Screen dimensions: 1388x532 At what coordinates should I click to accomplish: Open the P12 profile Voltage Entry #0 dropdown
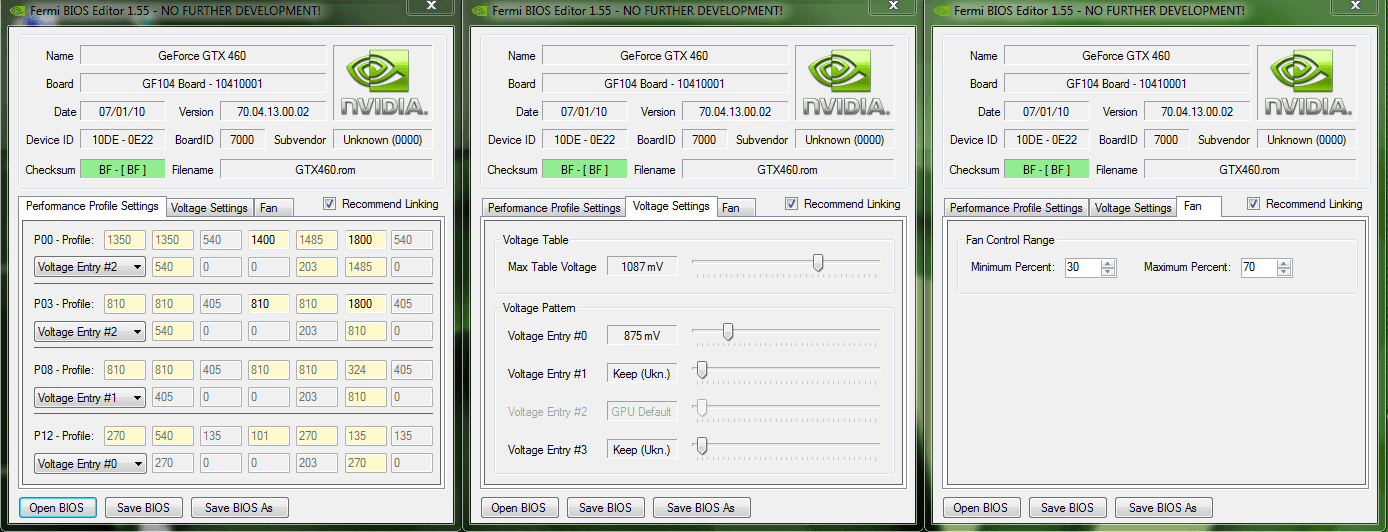90,463
